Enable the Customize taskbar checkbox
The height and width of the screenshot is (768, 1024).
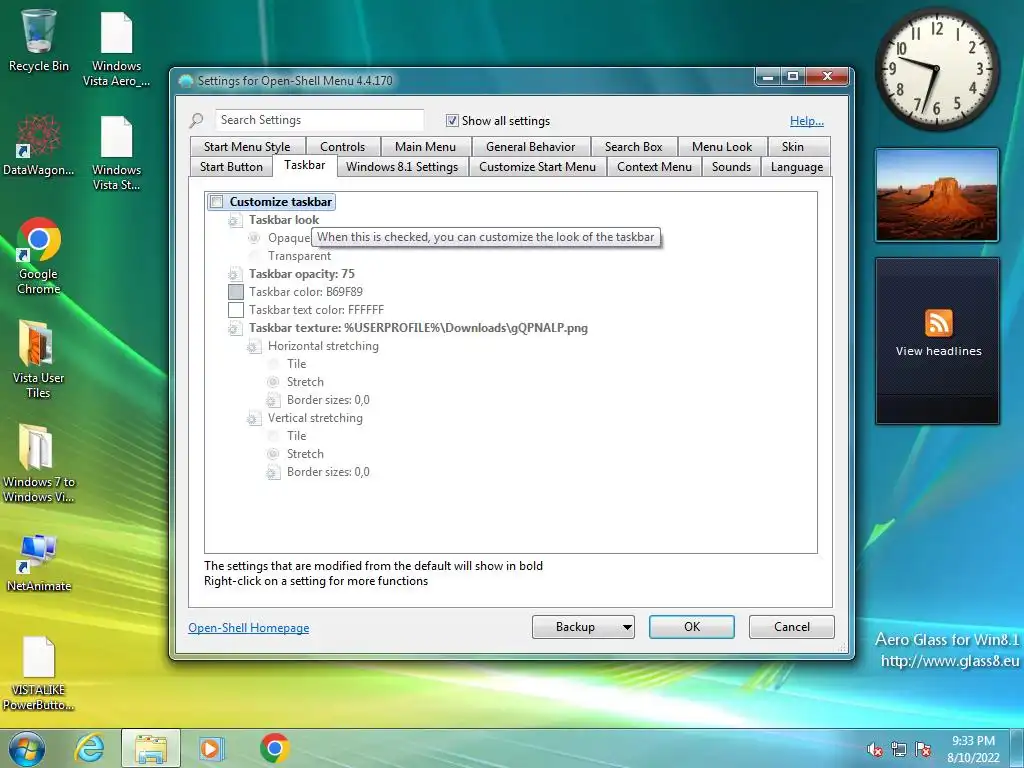click(x=217, y=202)
